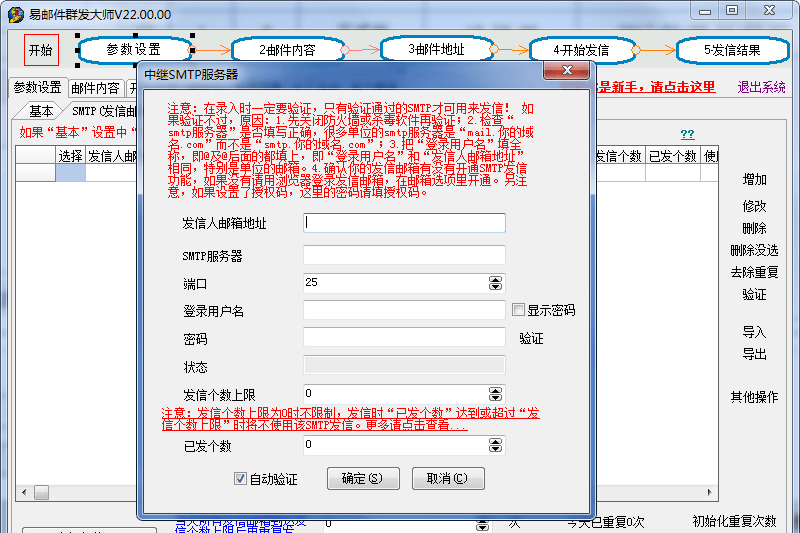Click 删除没选 in the right panel
The width and height of the screenshot is (800, 533).
coord(755,250)
